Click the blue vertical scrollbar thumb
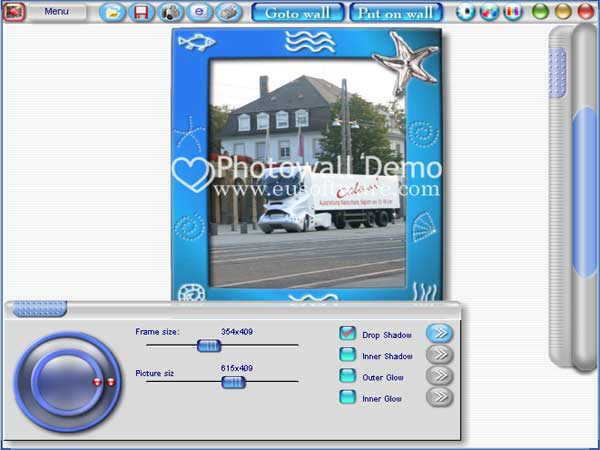Screen dimensions: 600x450 (x=585, y=192)
